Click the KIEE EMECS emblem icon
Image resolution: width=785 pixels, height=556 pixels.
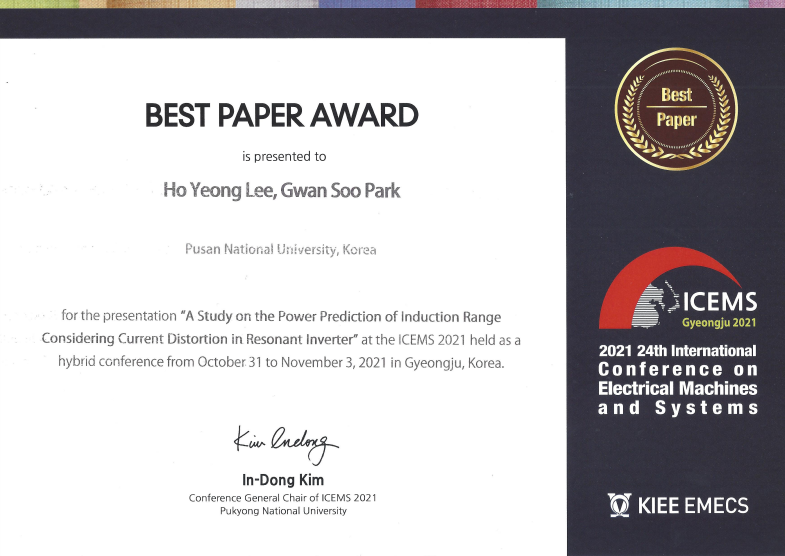(619, 505)
